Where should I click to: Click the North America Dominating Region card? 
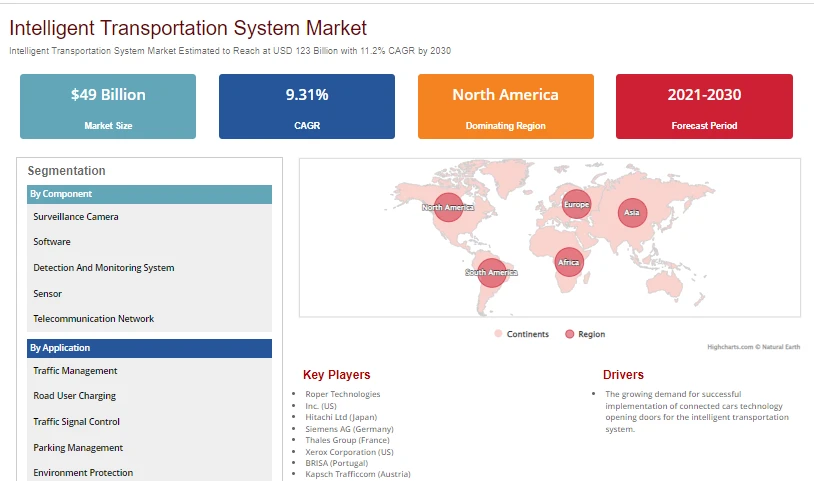505,106
